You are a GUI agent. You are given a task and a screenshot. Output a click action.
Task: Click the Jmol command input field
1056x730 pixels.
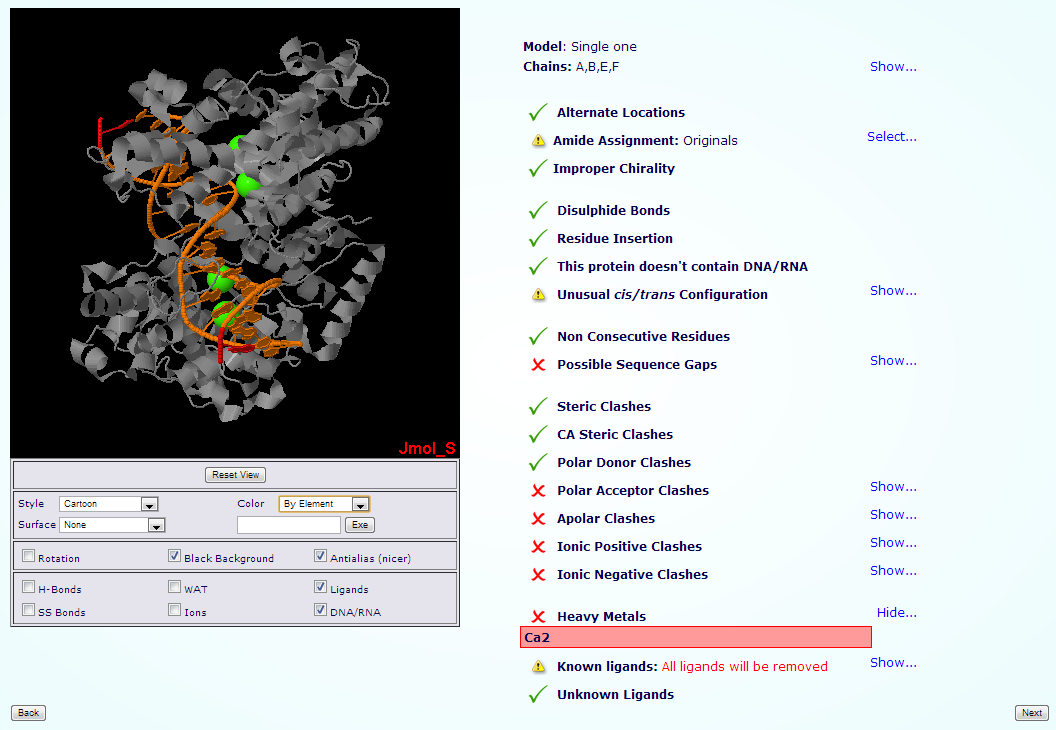pyautogui.click(x=289, y=525)
